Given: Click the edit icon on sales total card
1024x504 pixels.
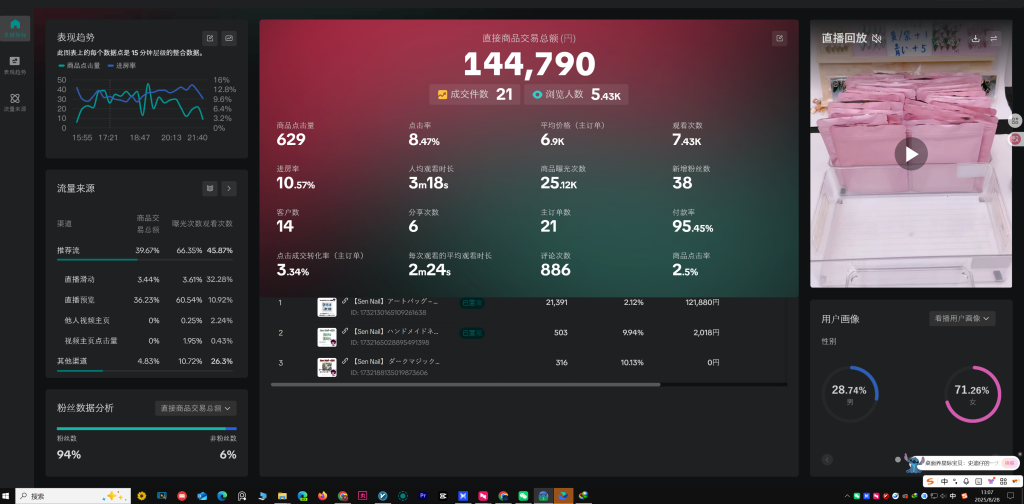Looking at the screenshot, I should pos(779,38).
